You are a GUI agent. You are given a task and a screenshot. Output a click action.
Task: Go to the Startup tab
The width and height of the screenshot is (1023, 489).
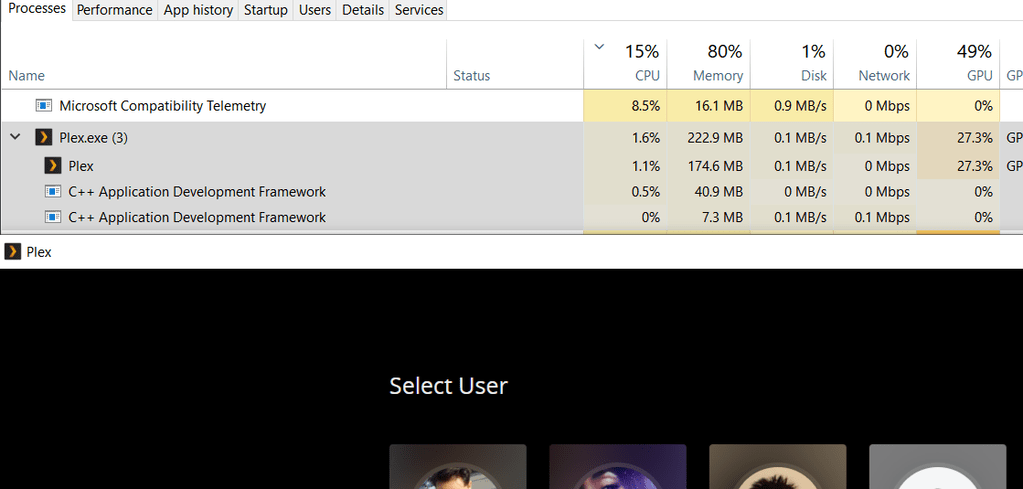coord(266,10)
